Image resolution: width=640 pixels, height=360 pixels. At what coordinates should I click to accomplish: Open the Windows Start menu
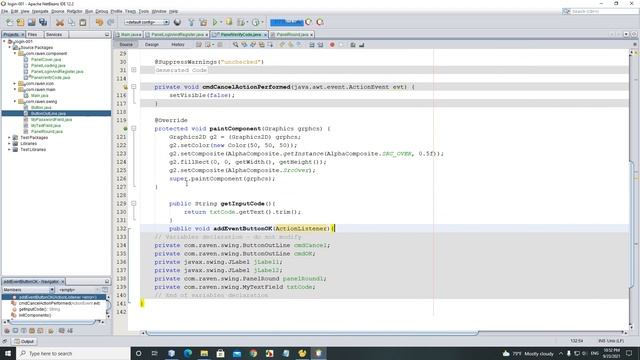[x=8, y=353]
